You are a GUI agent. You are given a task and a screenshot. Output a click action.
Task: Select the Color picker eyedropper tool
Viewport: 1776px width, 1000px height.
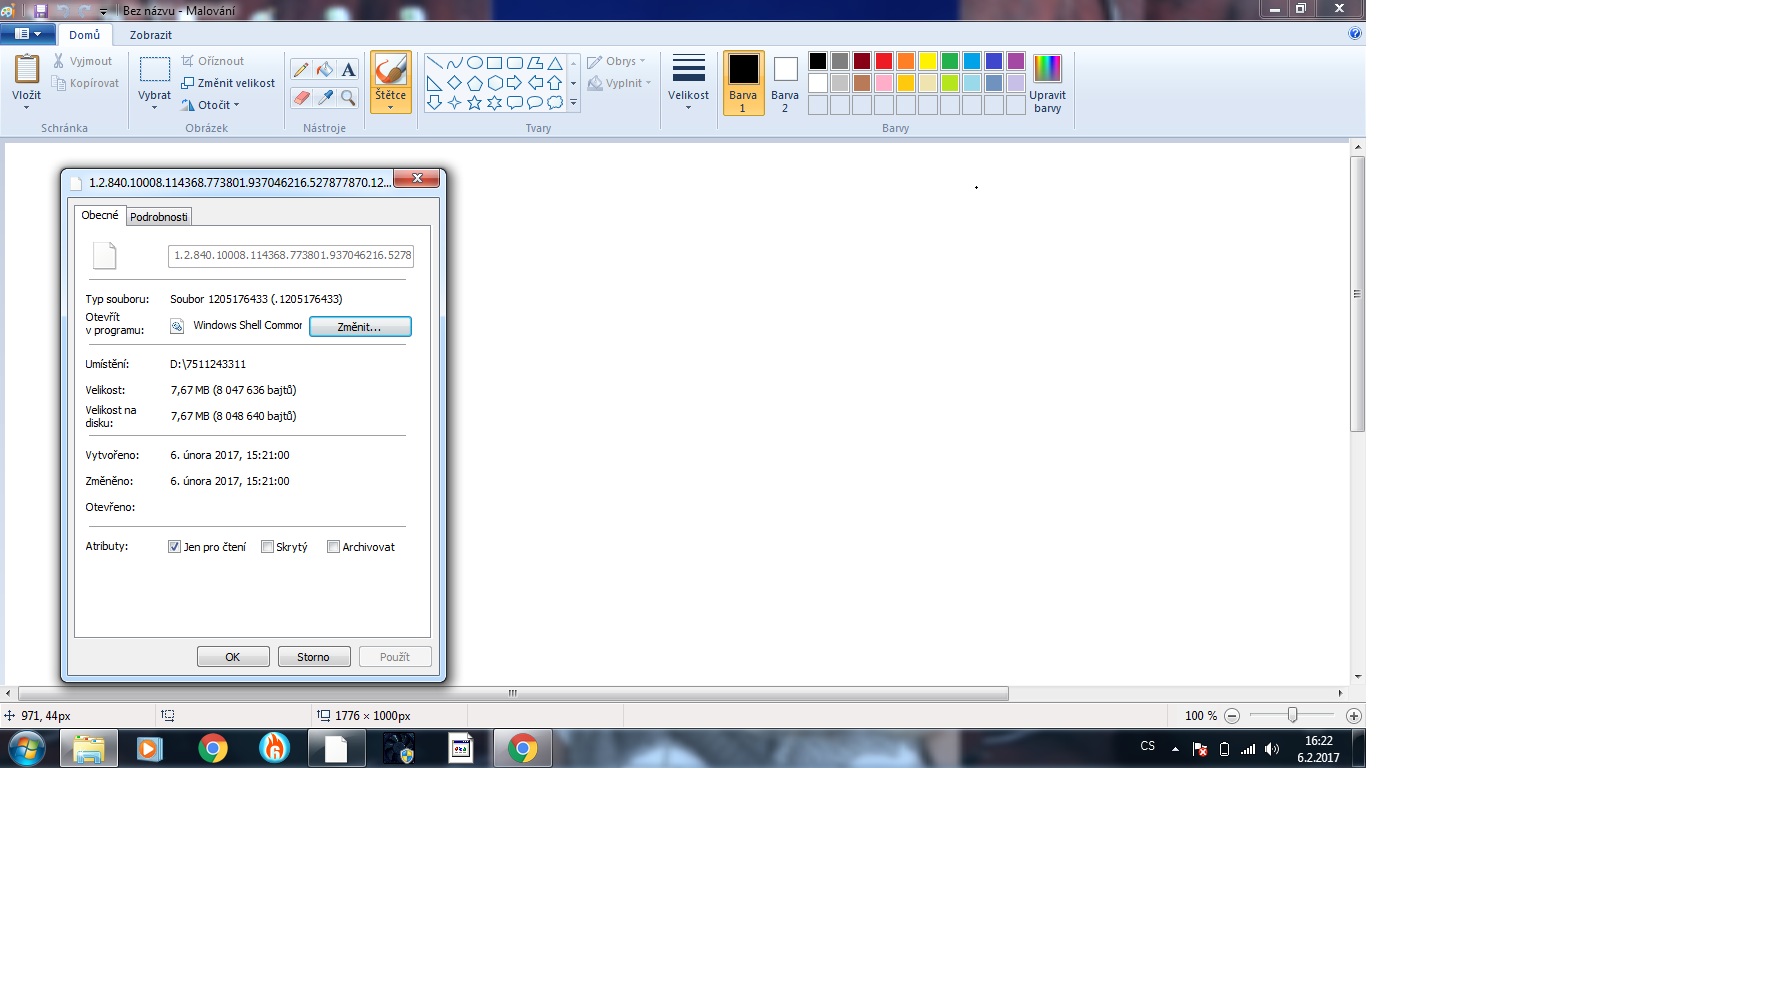(x=325, y=97)
